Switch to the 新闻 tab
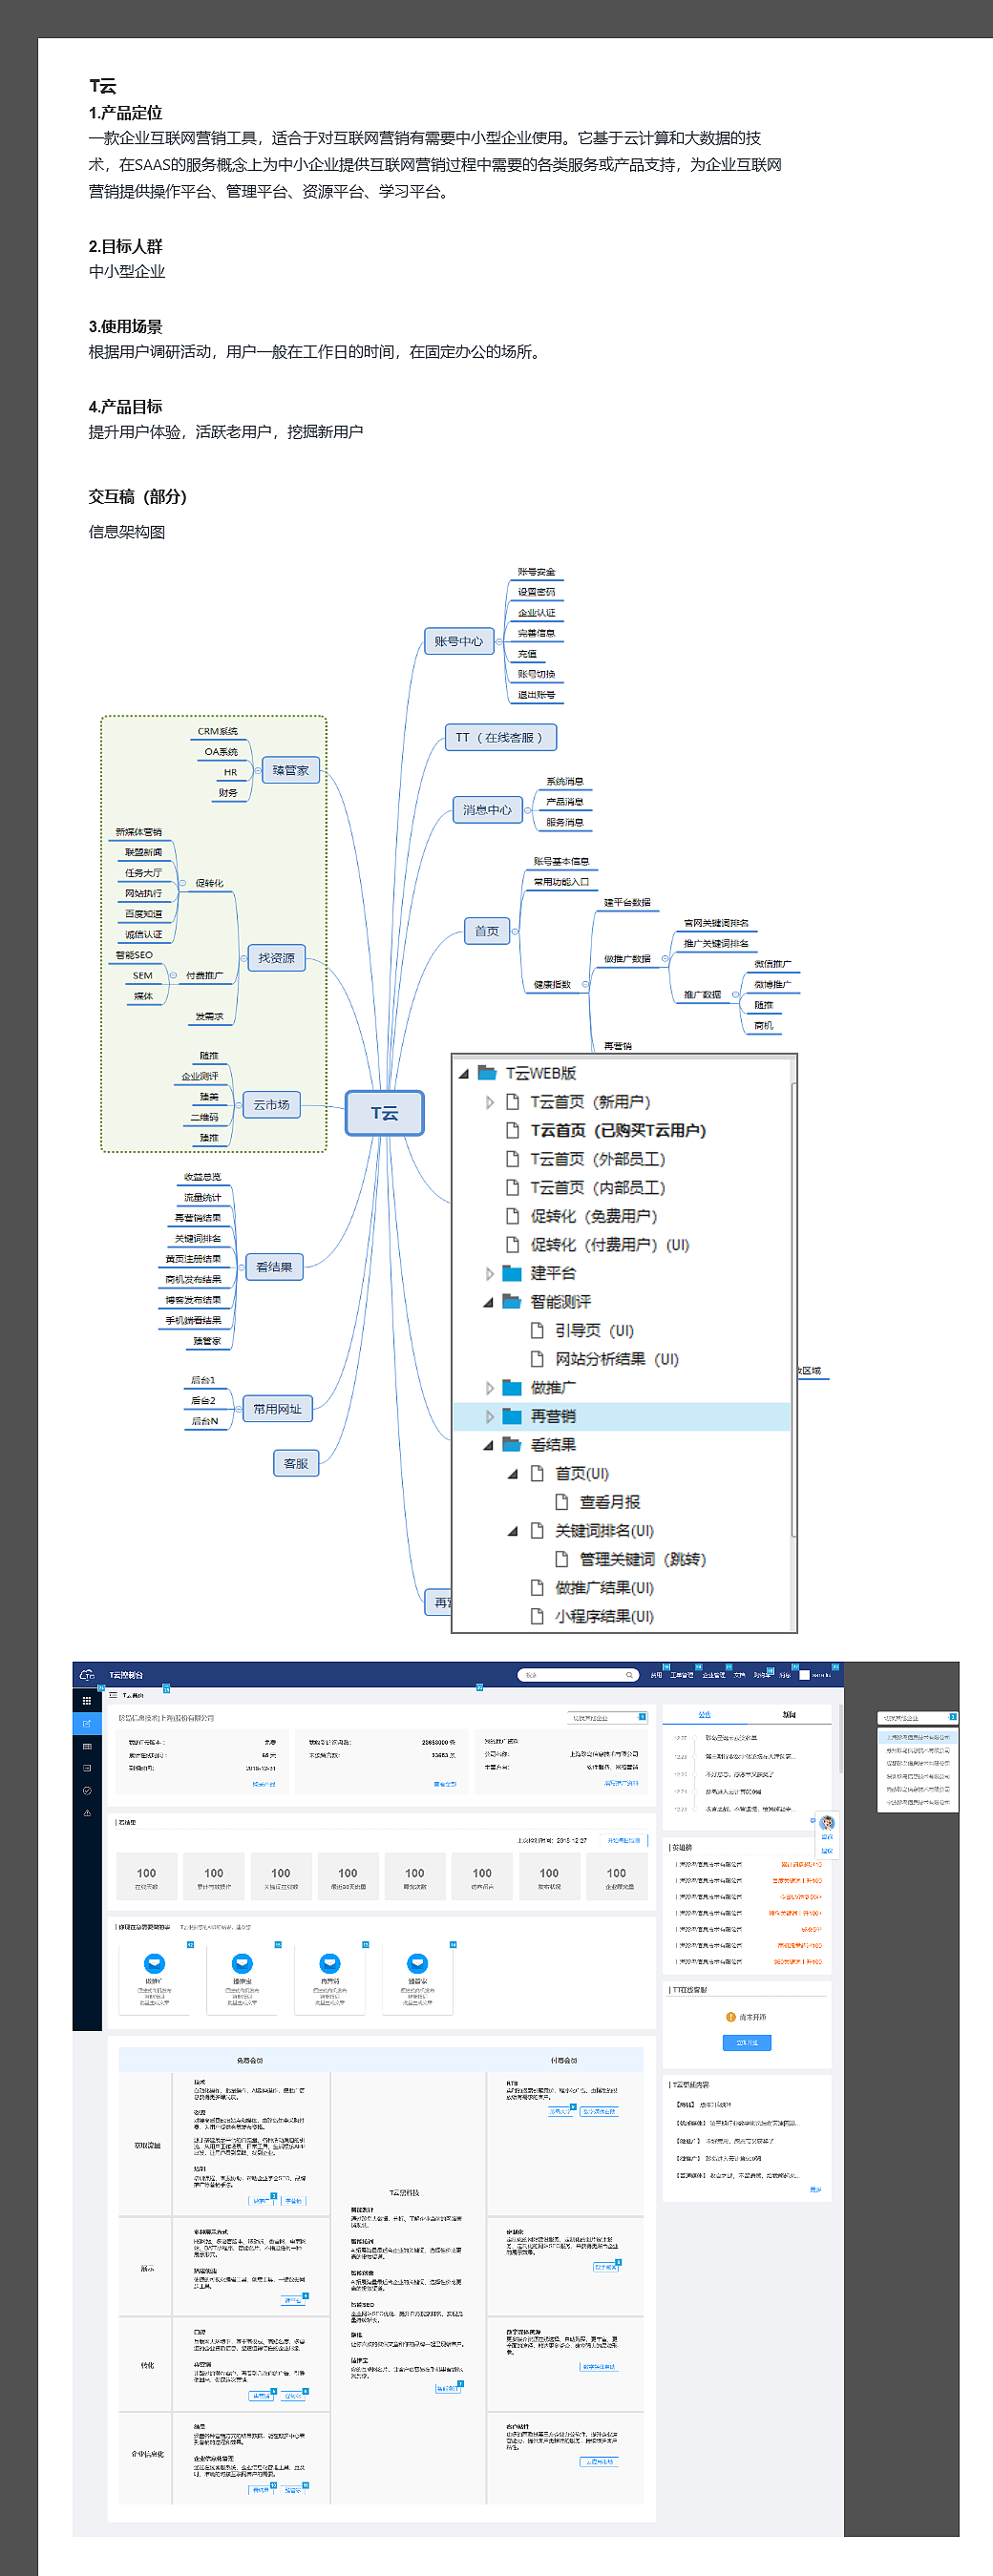This screenshot has height=2576, width=993. point(789,1714)
